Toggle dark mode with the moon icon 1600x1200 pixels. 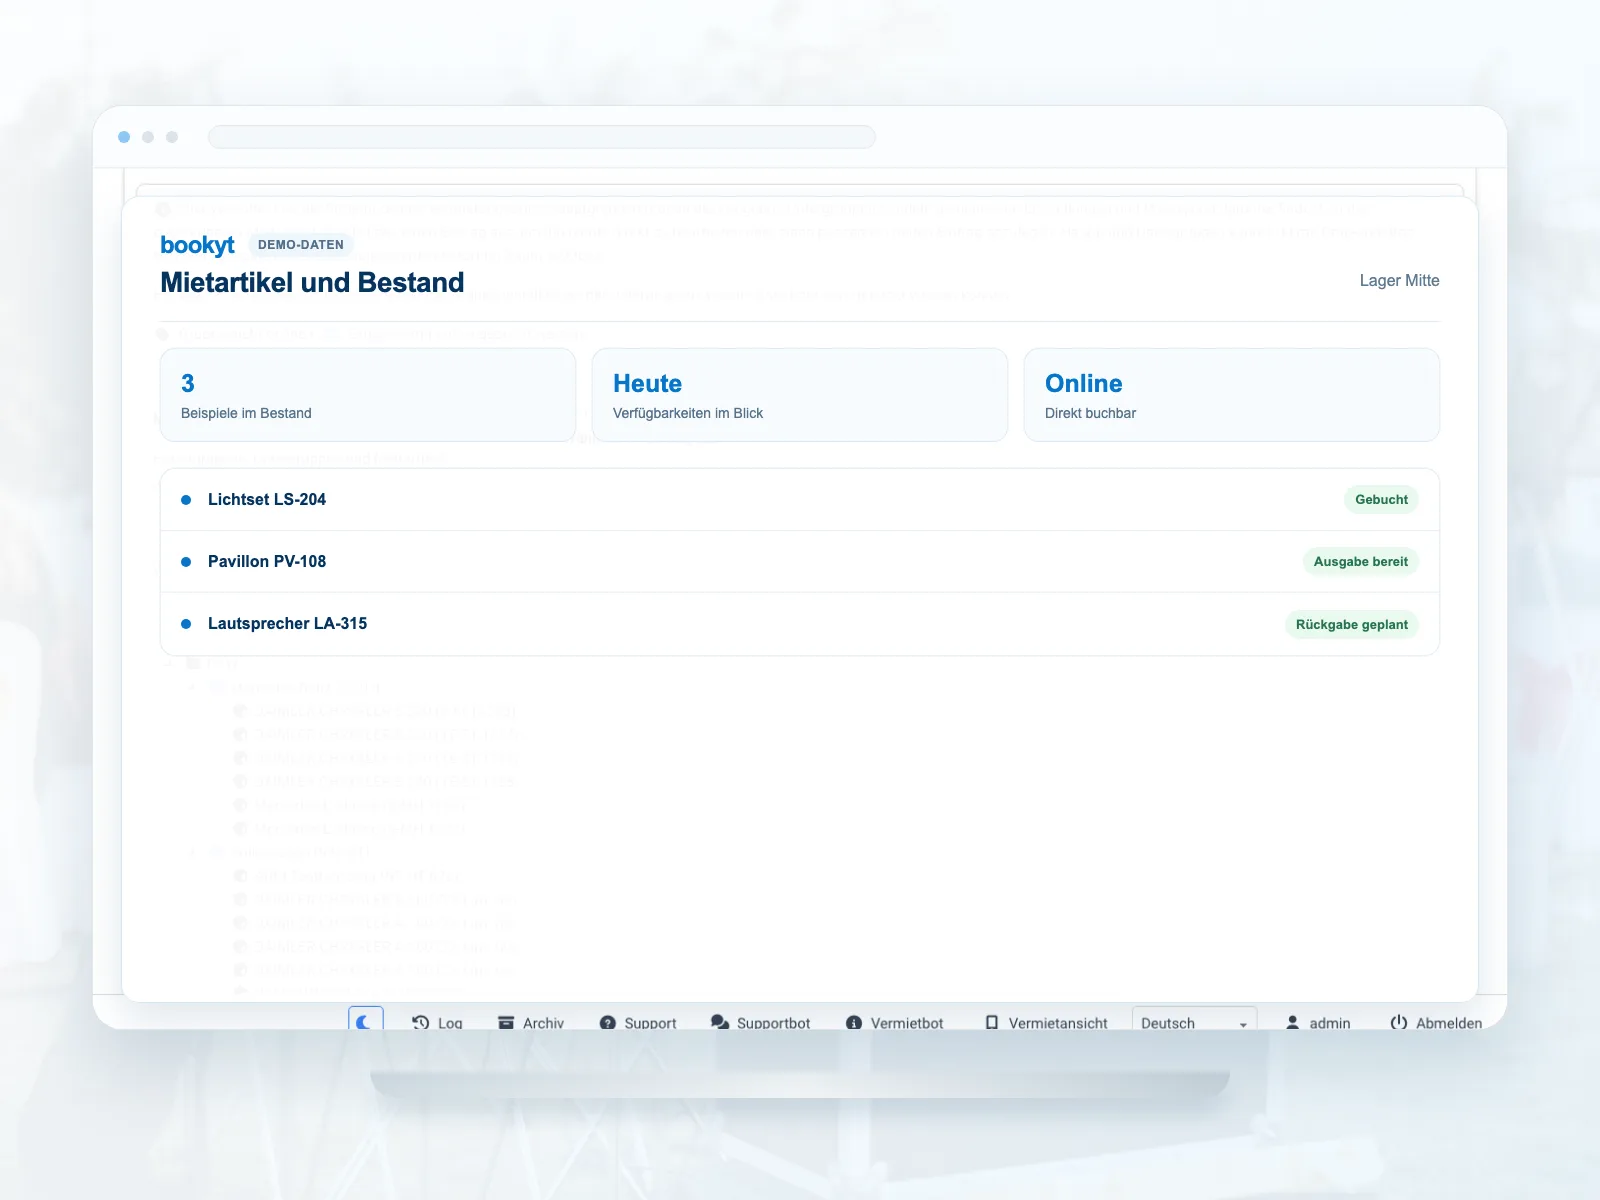pyautogui.click(x=366, y=1020)
